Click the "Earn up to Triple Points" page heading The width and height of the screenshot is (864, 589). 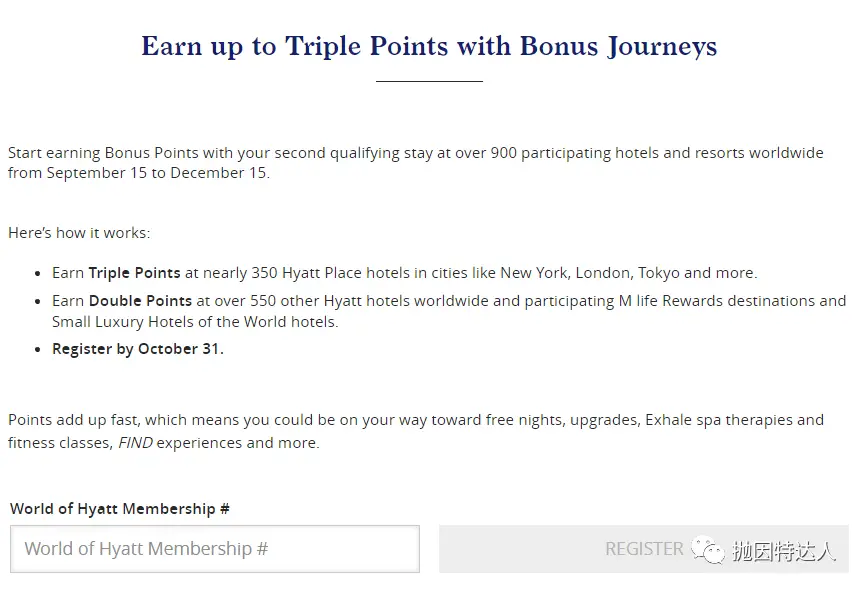coord(429,46)
